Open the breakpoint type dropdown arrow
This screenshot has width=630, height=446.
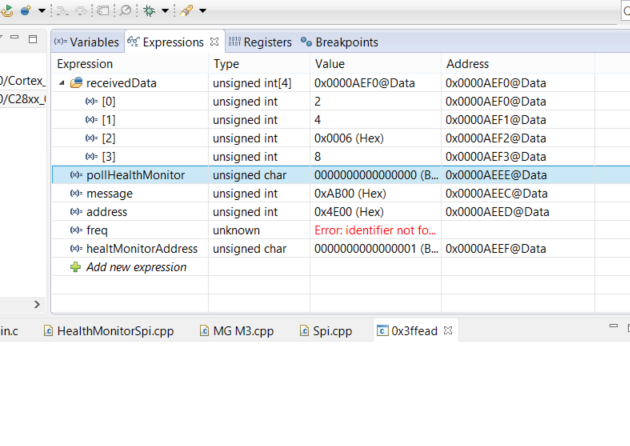click(x=42, y=11)
